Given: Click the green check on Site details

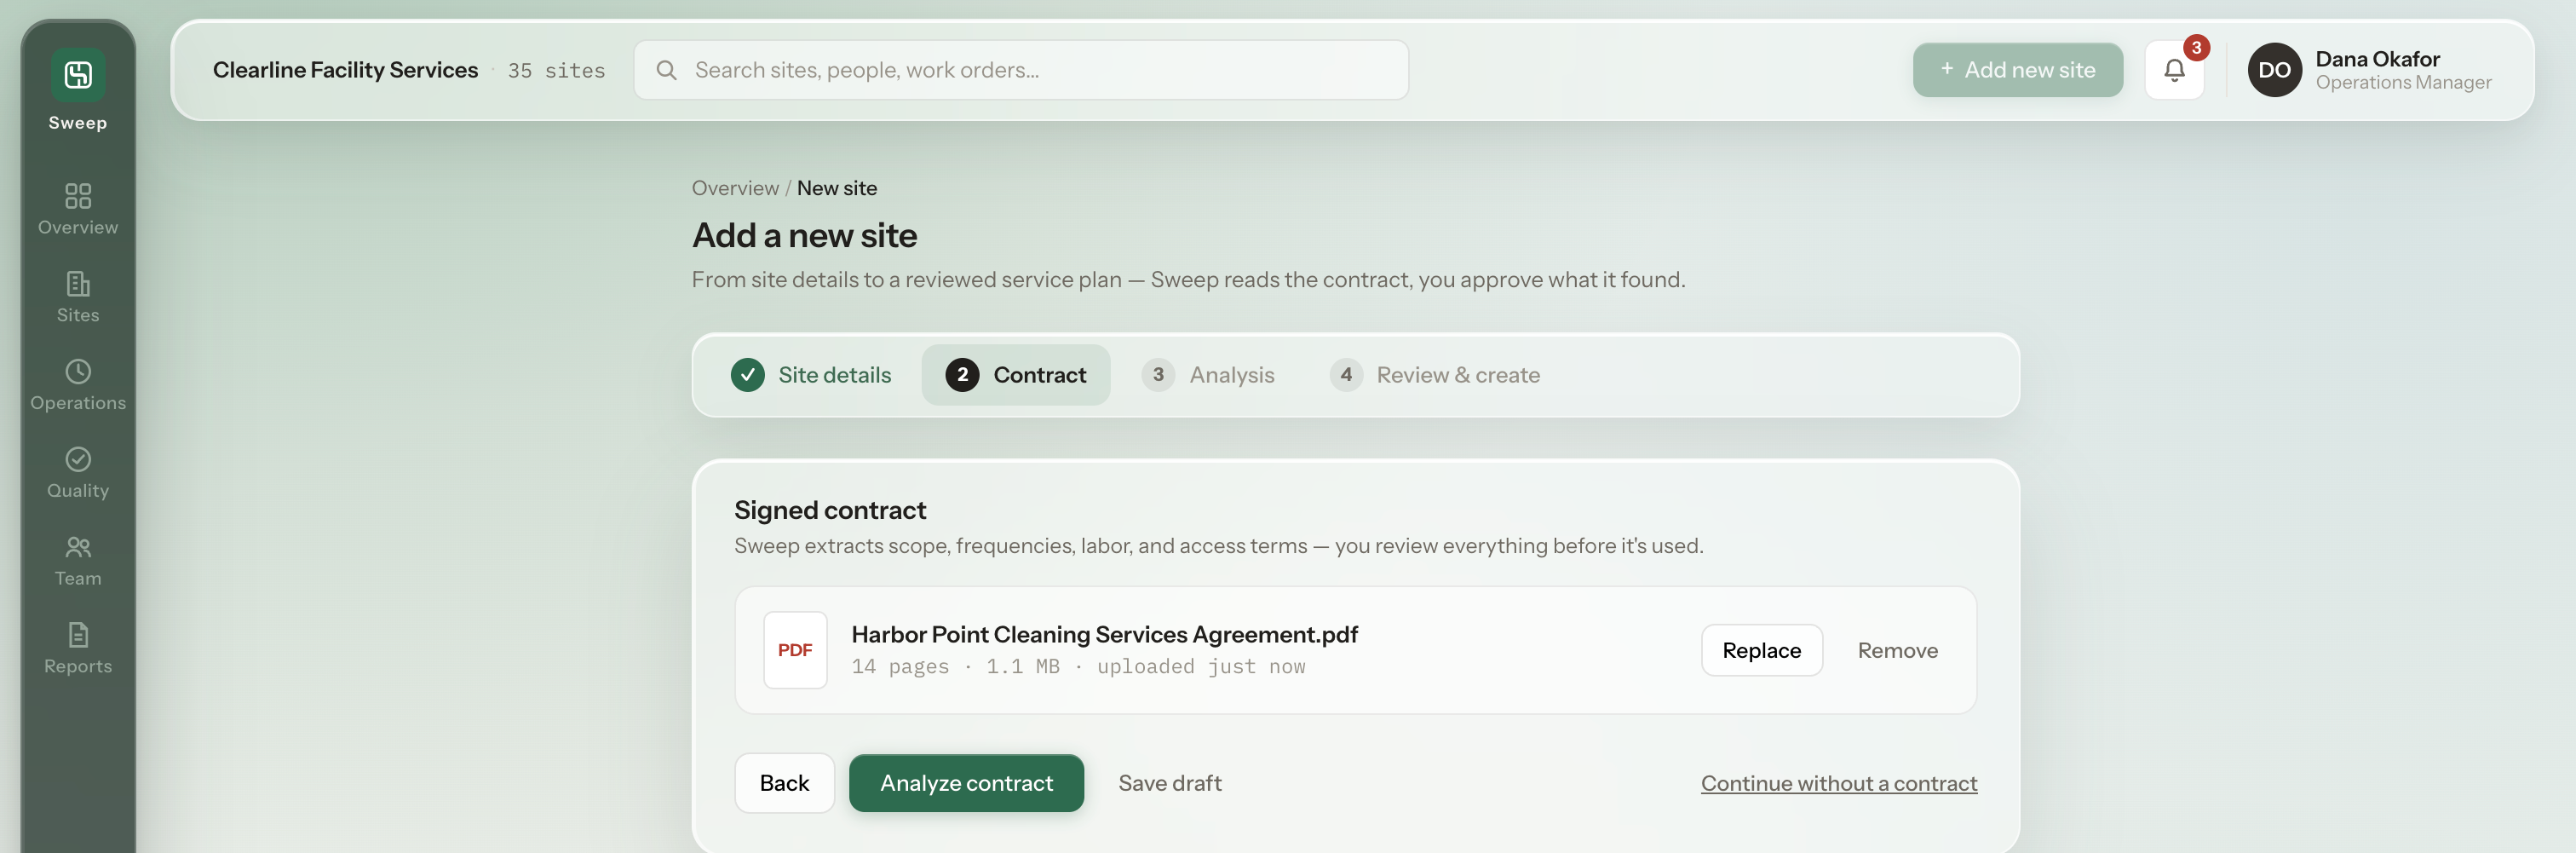Looking at the screenshot, I should [747, 375].
